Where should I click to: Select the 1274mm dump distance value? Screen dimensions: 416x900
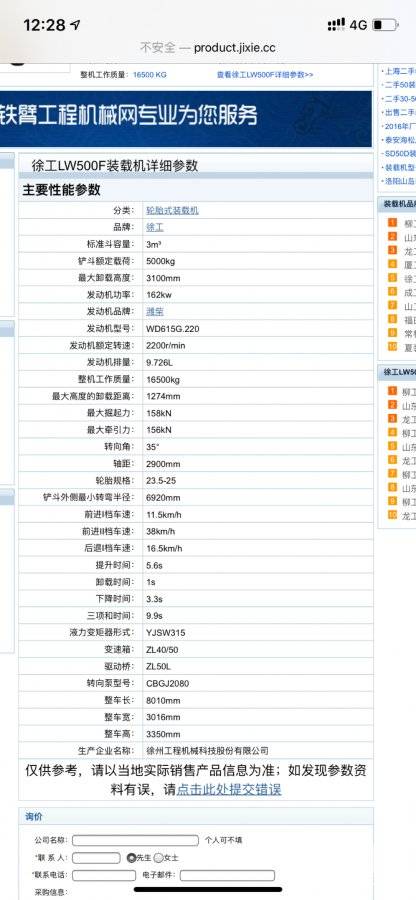[164, 396]
